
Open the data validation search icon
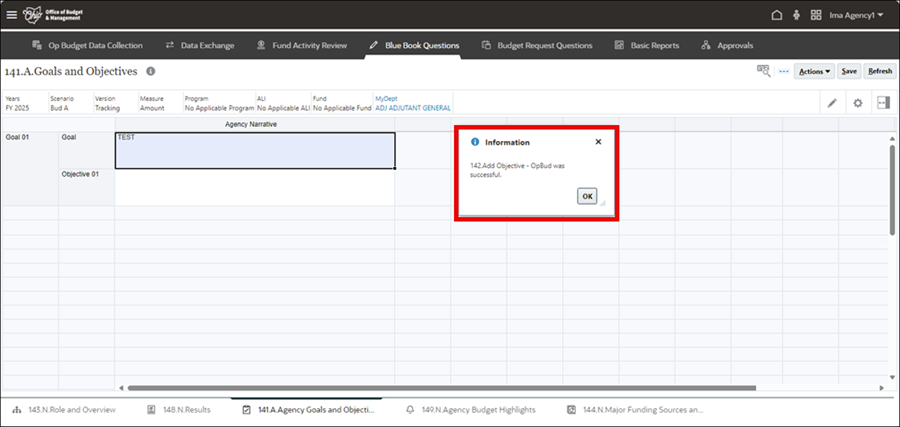click(764, 71)
